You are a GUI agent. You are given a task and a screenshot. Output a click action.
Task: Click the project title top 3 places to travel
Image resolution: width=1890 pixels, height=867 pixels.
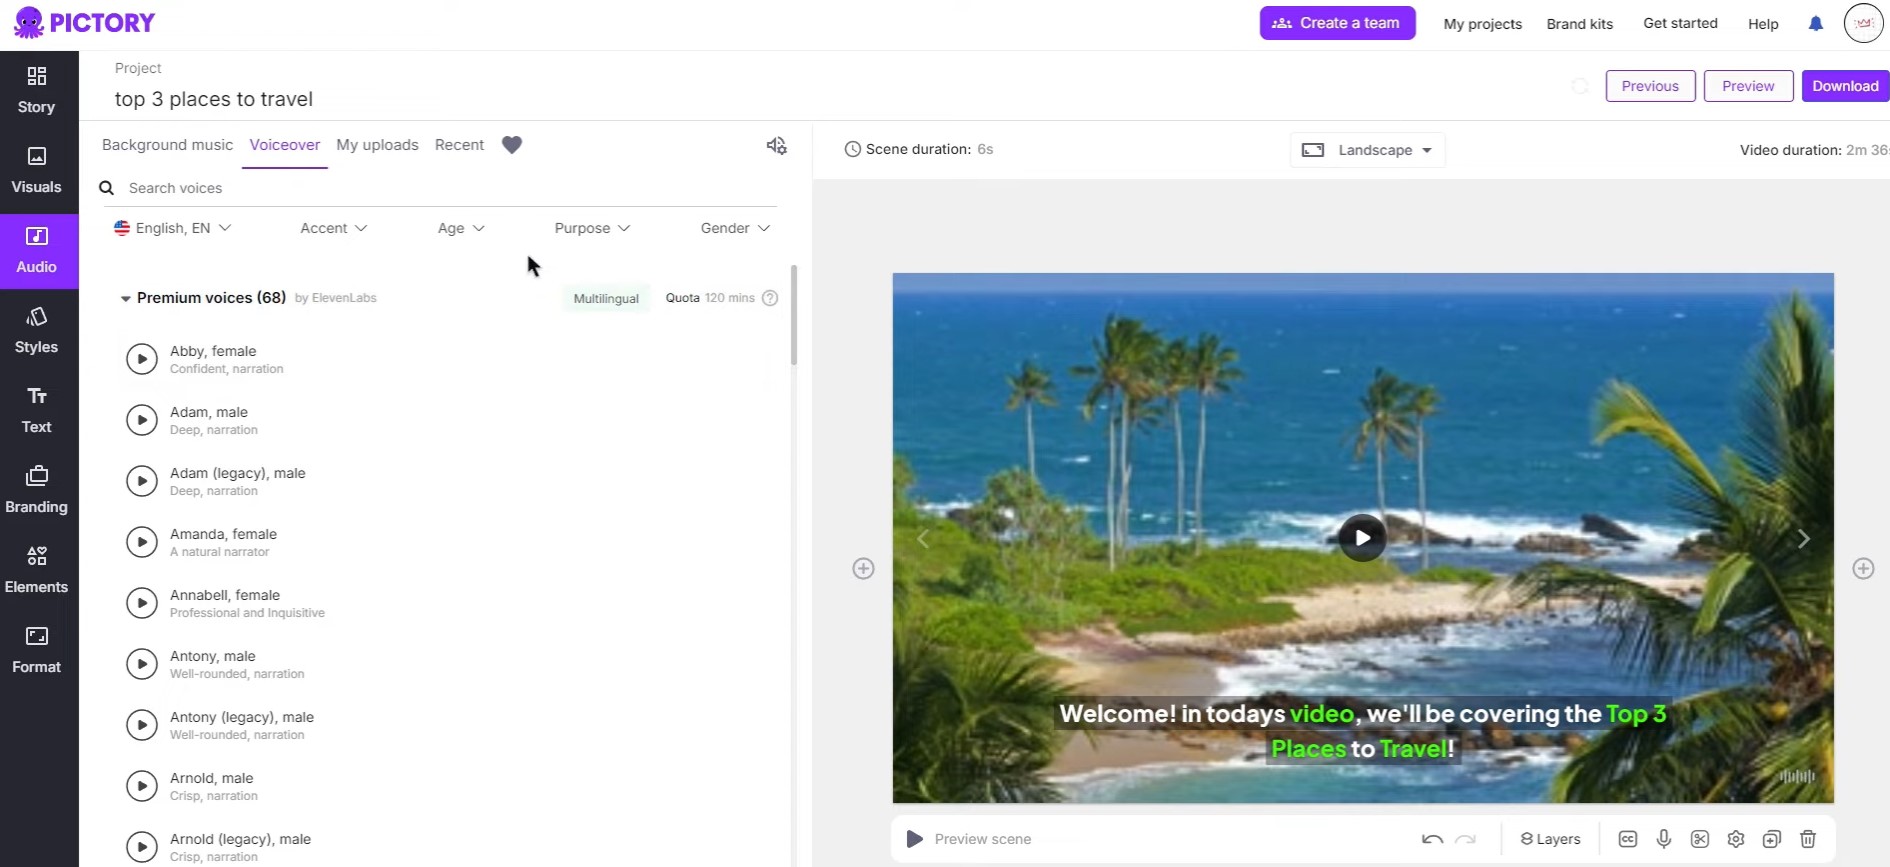[214, 99]
